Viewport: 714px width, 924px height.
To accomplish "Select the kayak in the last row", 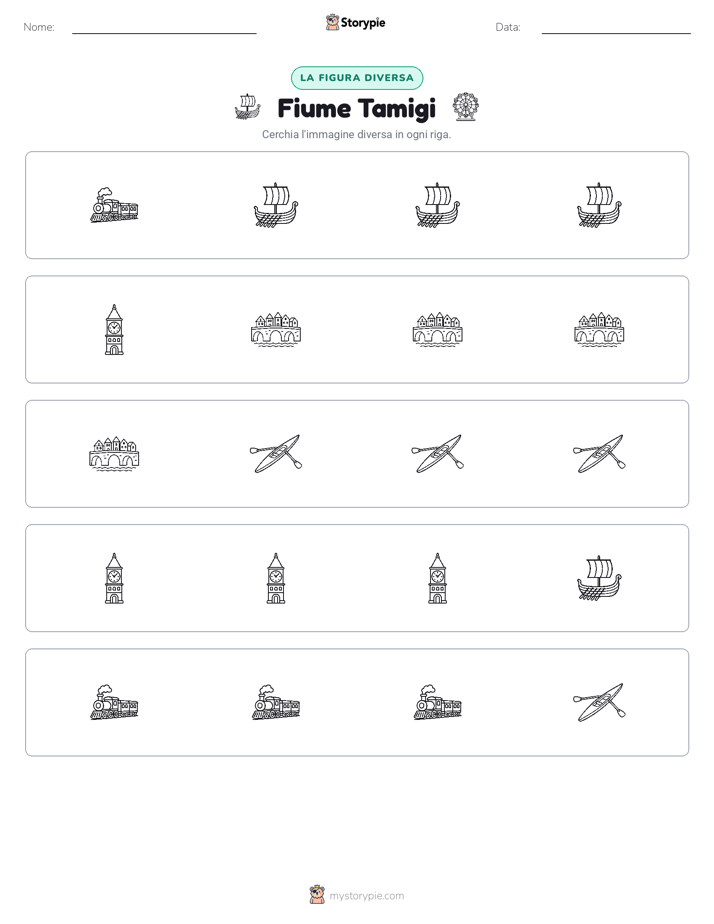I will coord(599,702).
